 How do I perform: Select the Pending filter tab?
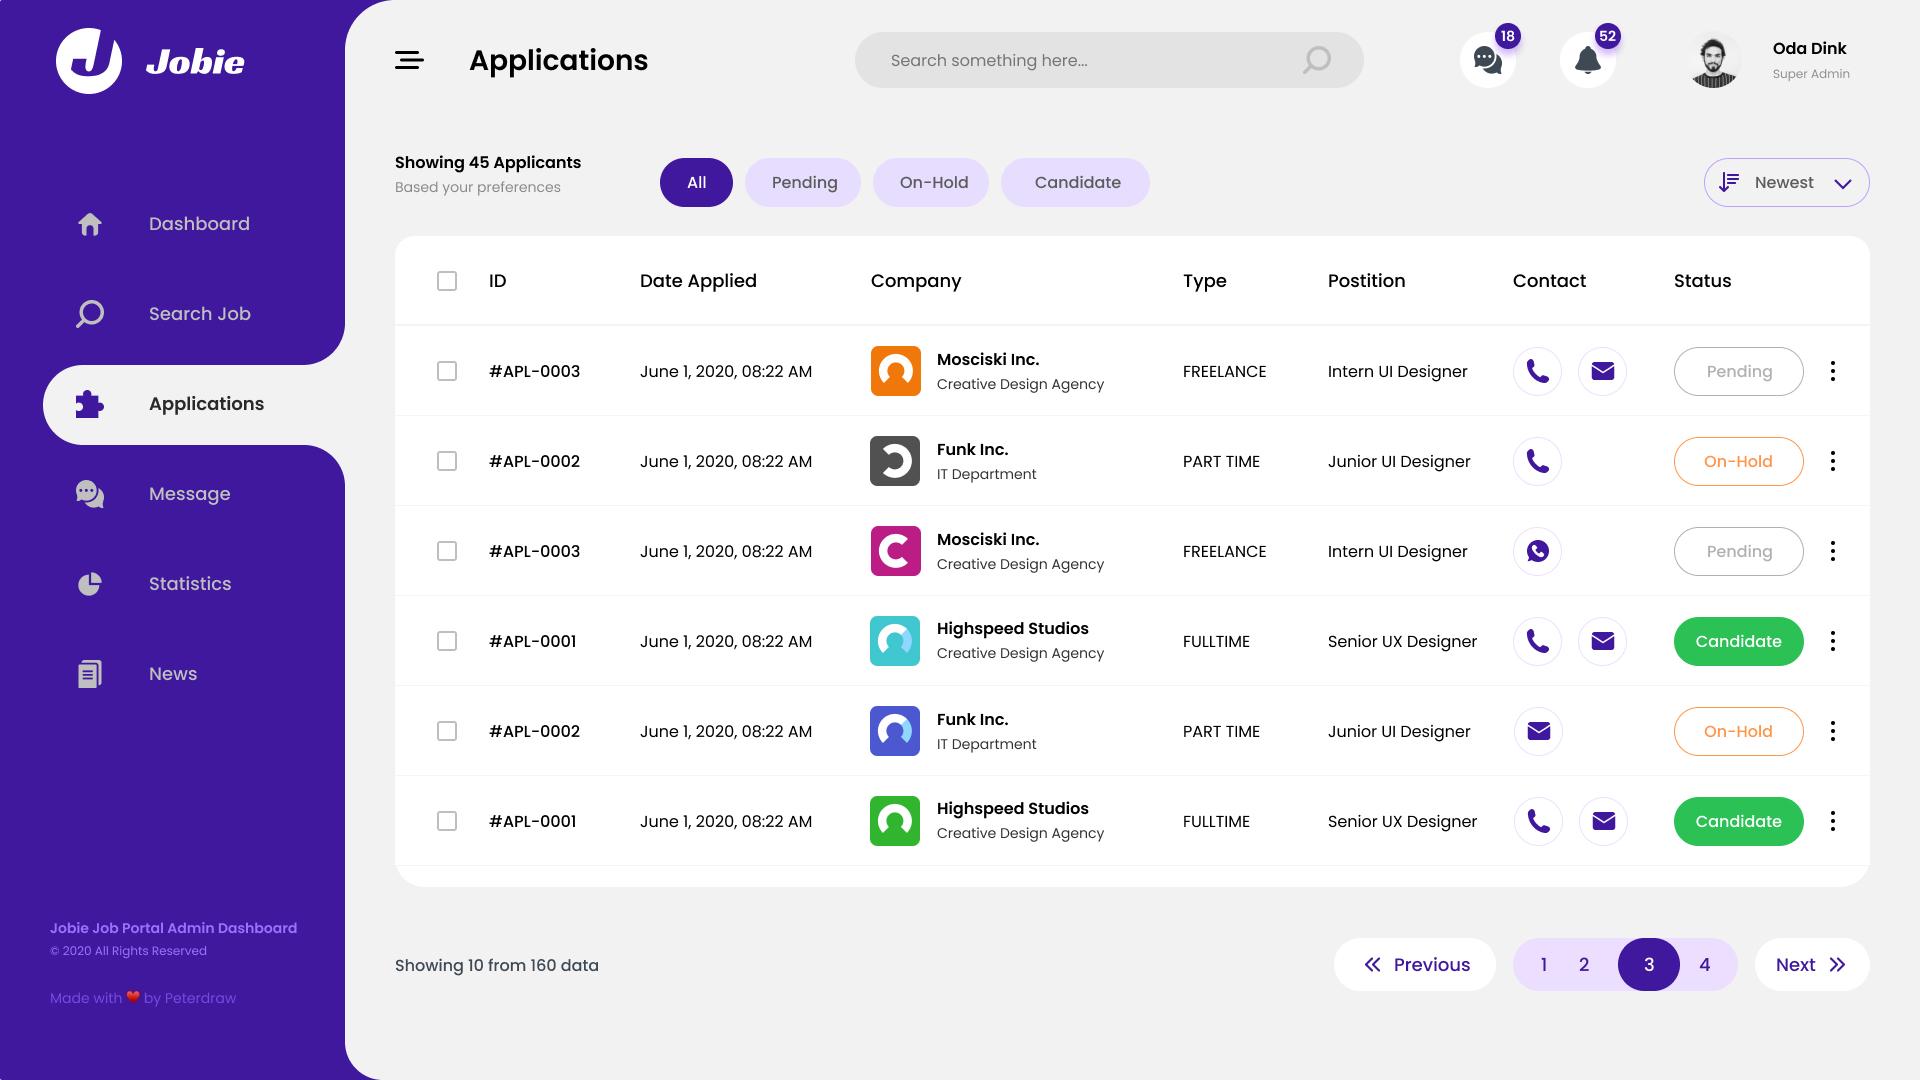click(803, 183)
